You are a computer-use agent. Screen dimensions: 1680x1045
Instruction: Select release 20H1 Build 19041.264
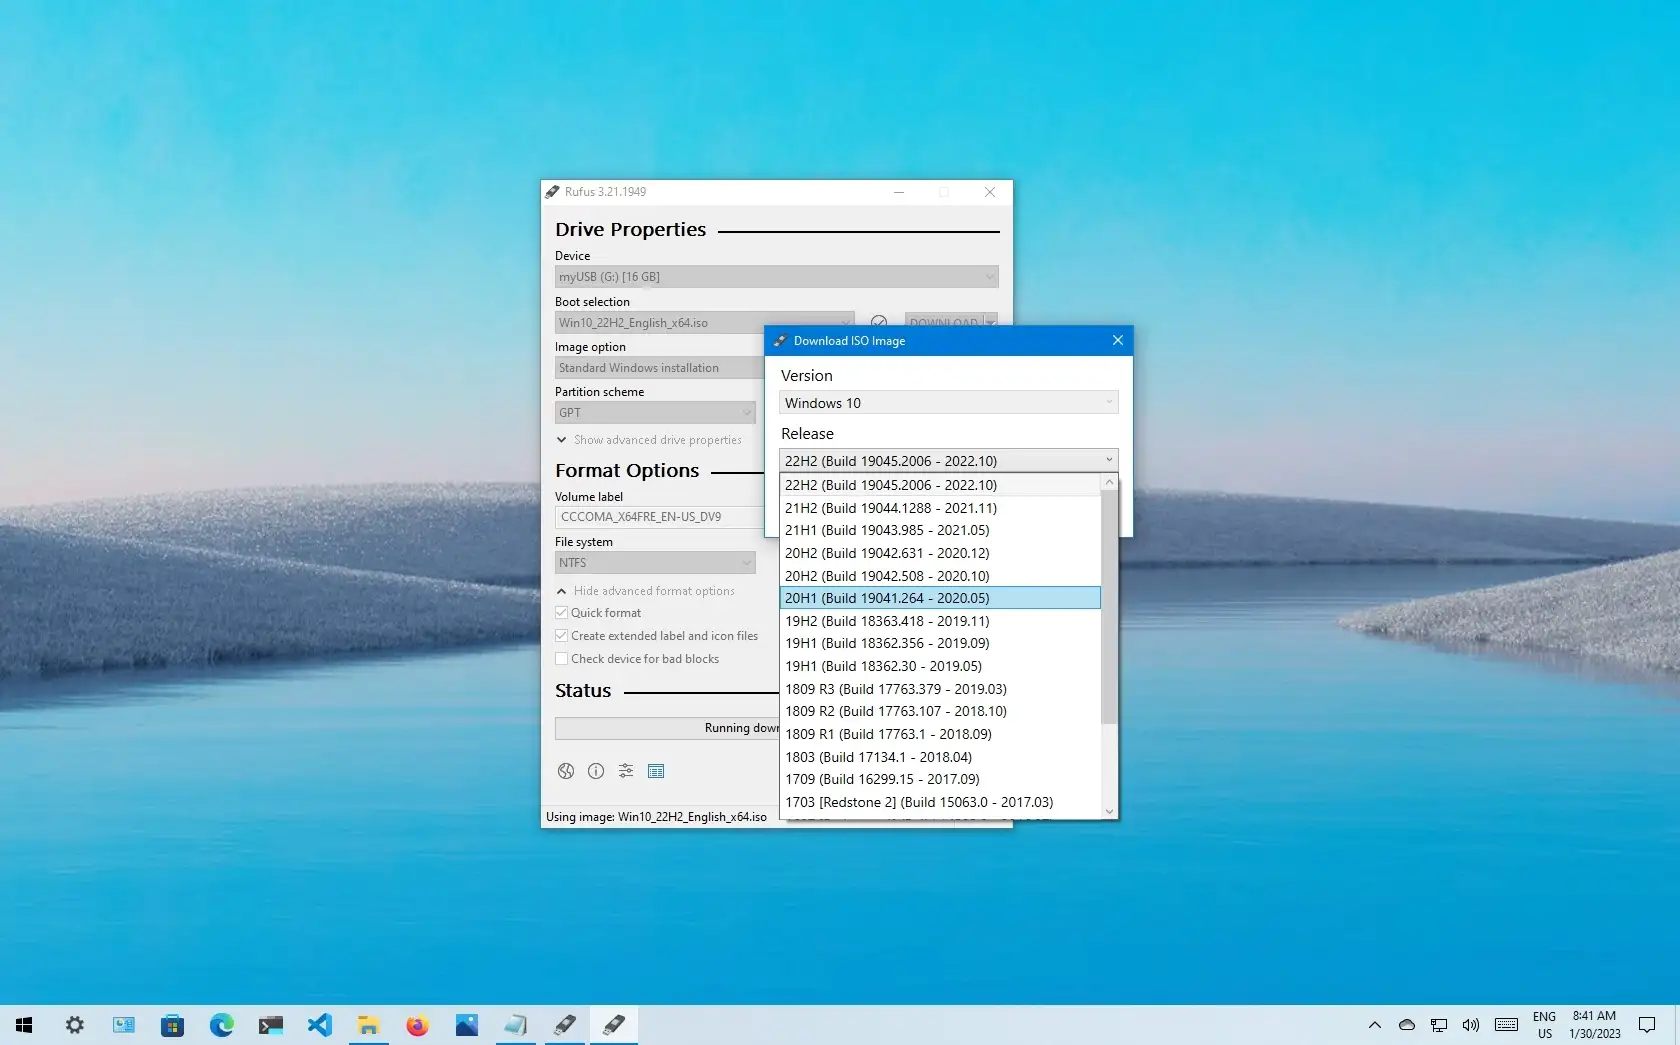click(x=940, y=598)
